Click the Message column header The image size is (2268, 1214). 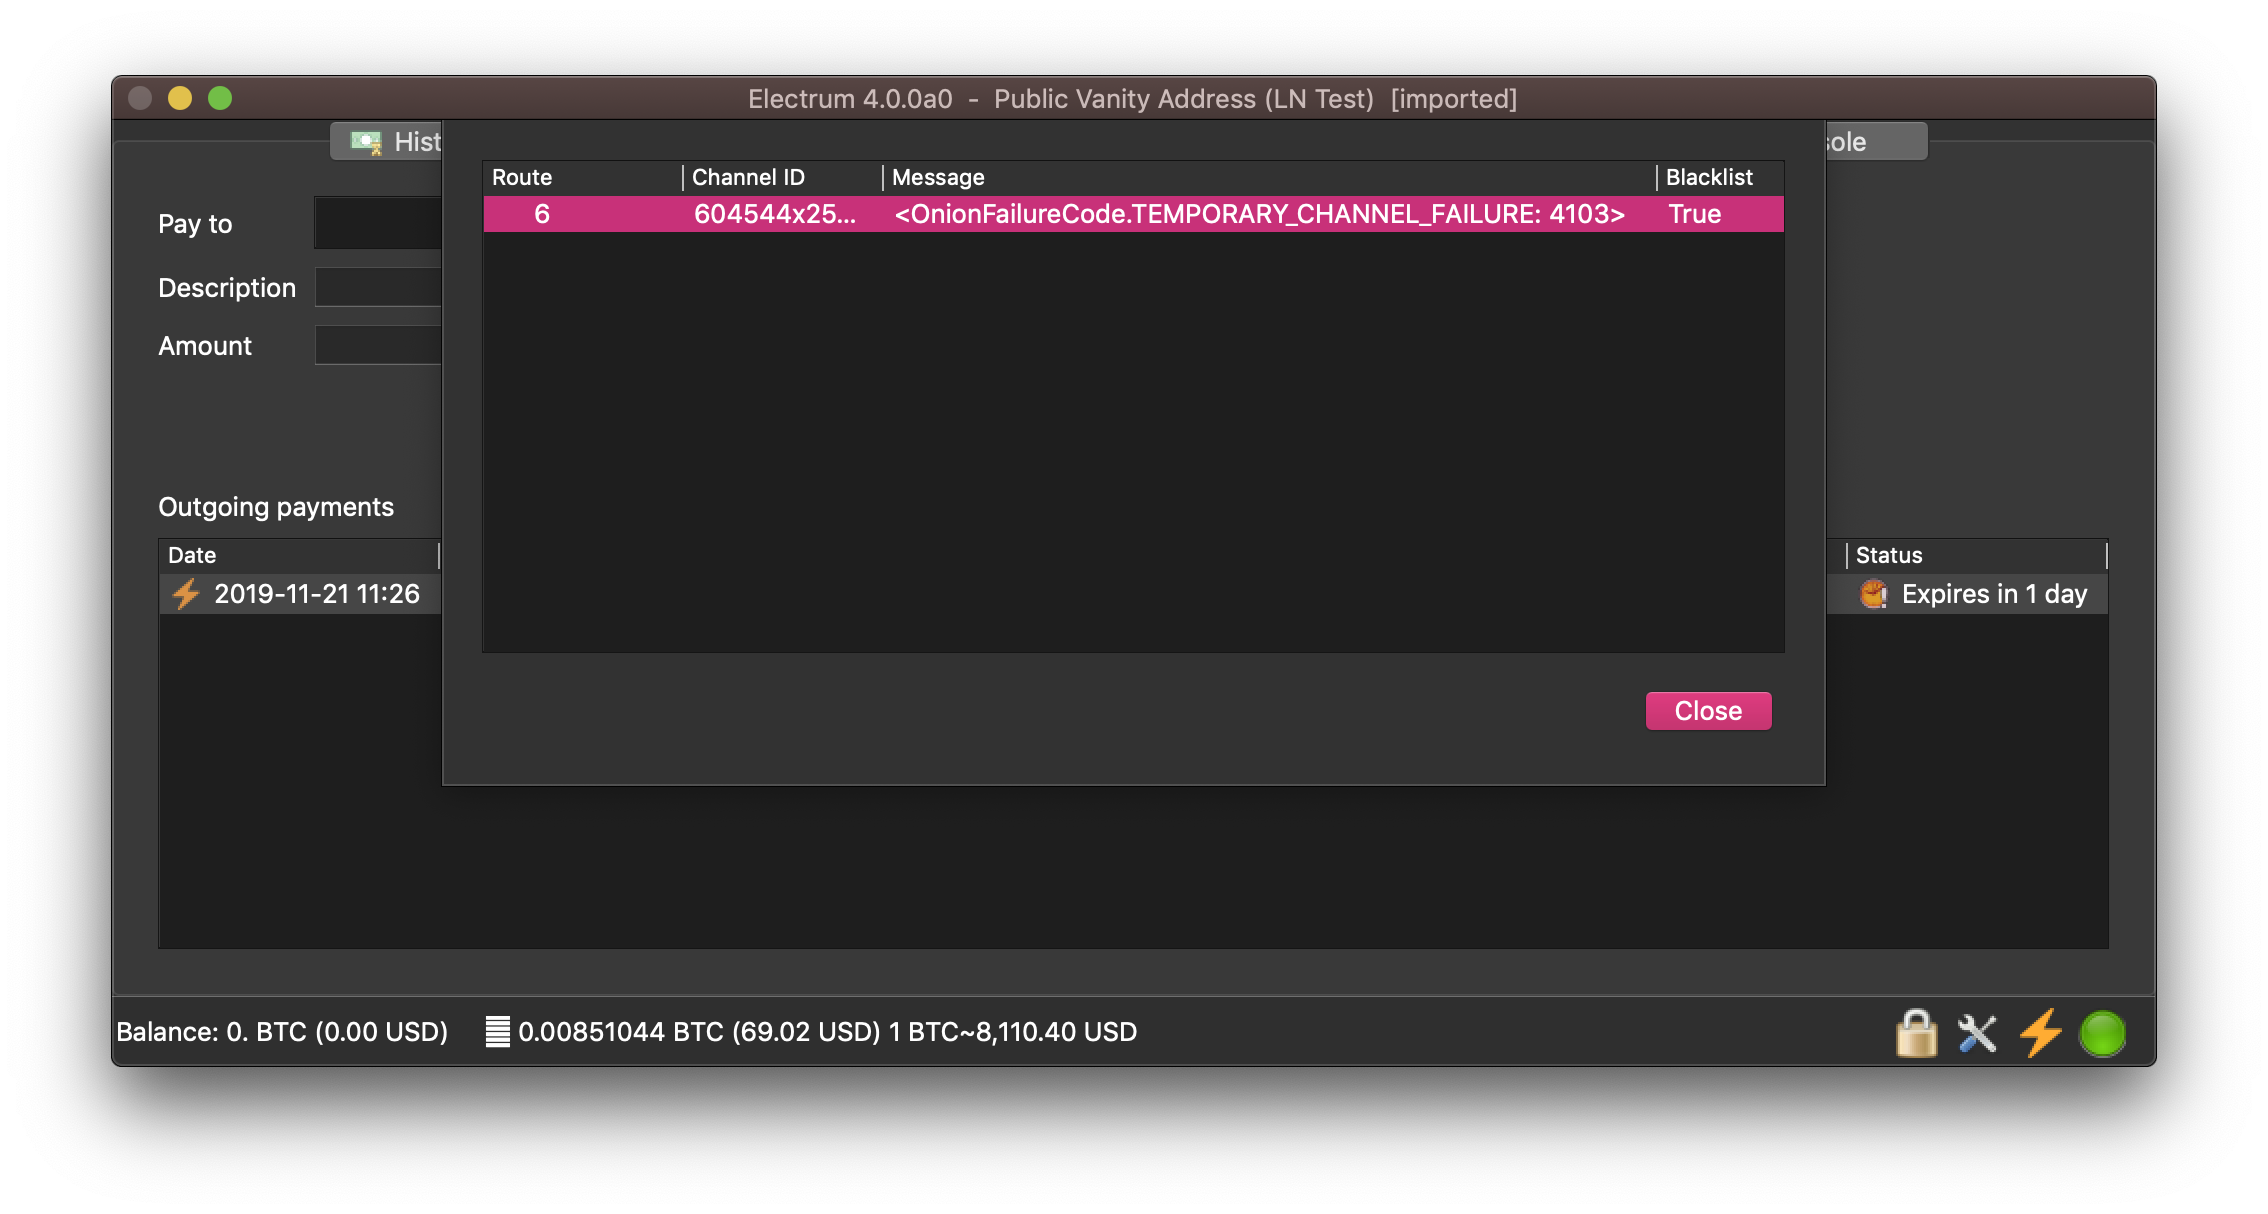pos(938,177)
